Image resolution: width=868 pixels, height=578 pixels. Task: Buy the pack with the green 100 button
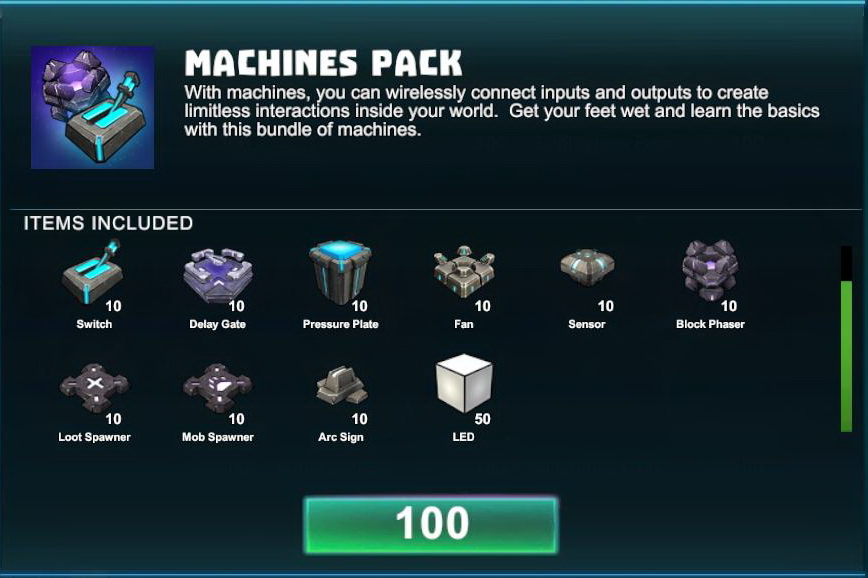[431, 525]
